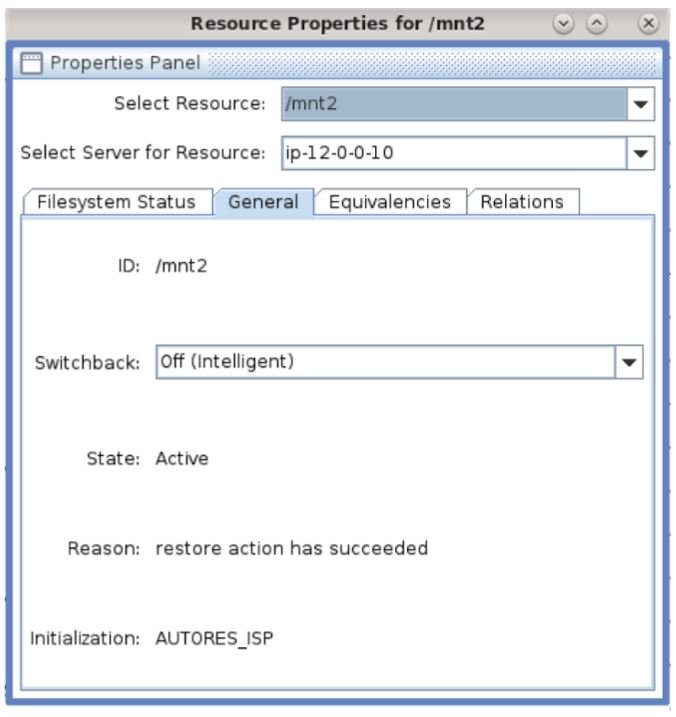Image resolution: width=676 pixels, height=717 pixels.
Task: Click the Properties Panel header label
Action: tap(125, 64)
